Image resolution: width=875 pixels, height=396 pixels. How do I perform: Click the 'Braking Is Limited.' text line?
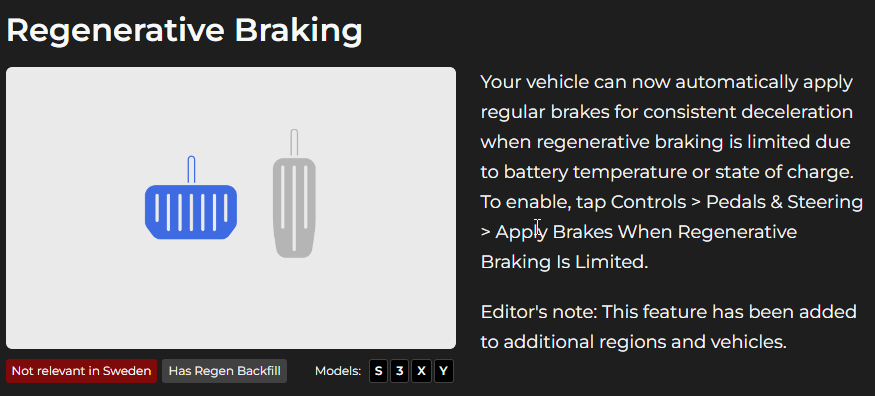[564, 262]
